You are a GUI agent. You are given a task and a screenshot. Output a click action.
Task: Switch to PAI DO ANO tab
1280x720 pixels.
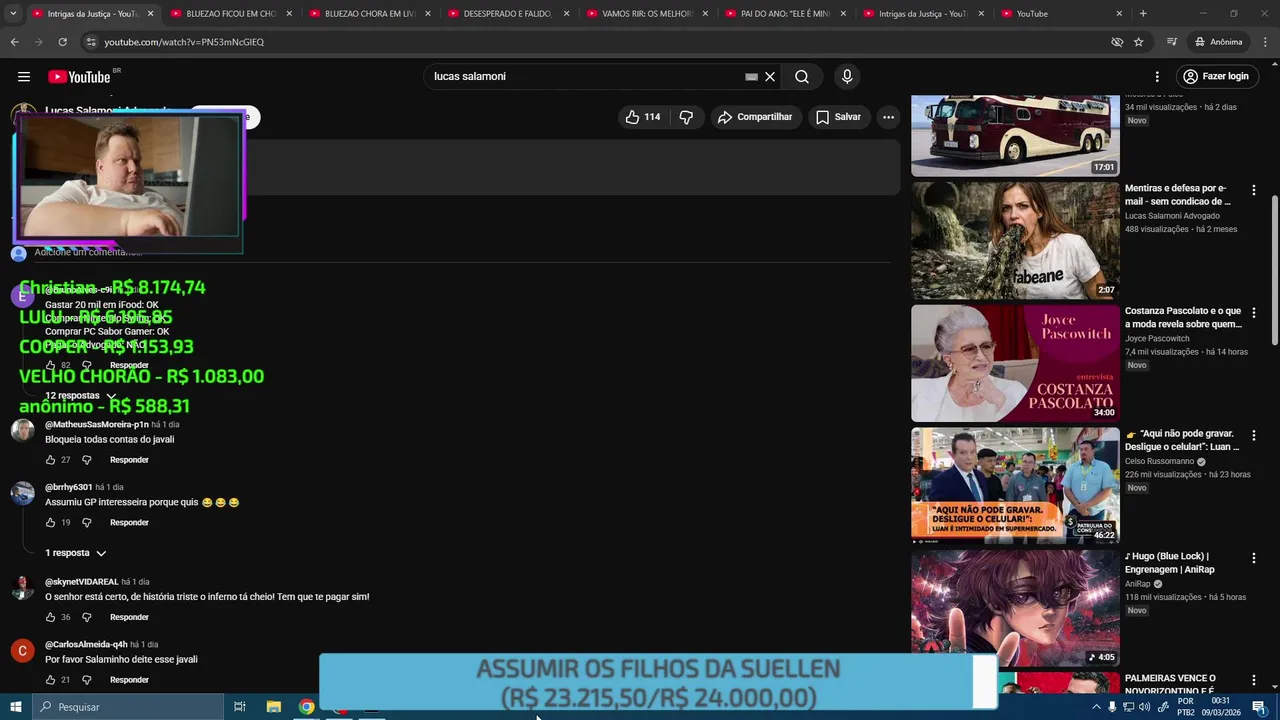click(785, 14)
